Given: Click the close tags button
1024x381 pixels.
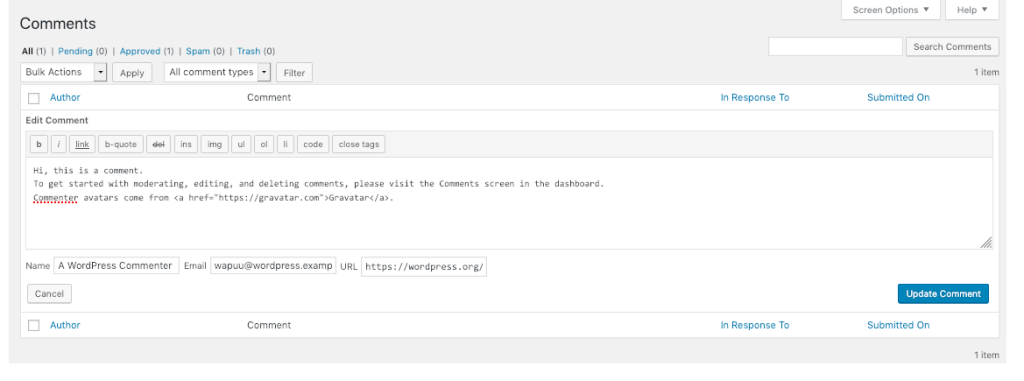Looking at the screenshot, I should tap(359, 144).
